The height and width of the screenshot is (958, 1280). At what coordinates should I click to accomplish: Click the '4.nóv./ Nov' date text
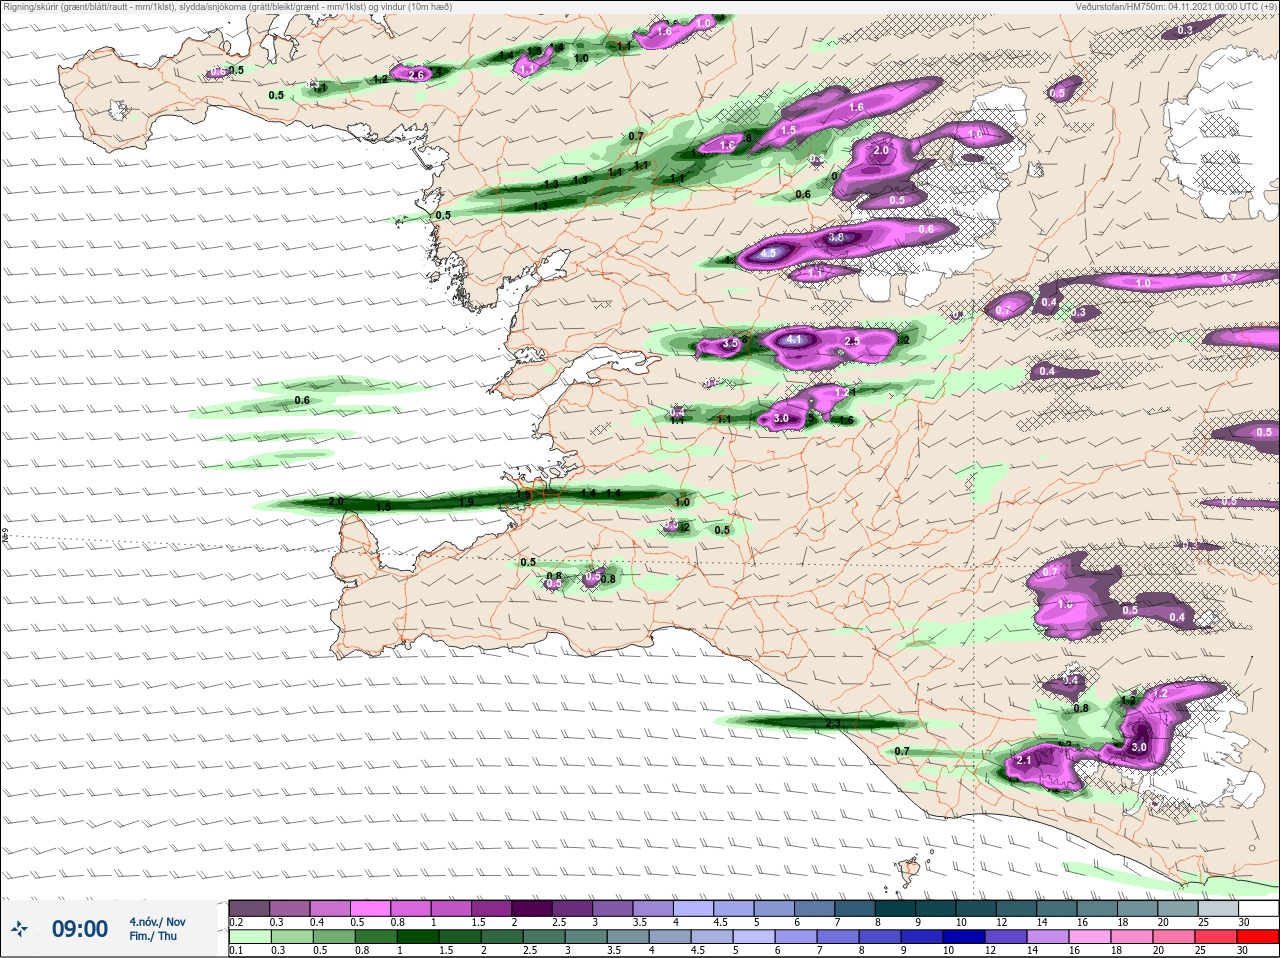(157, 922)
